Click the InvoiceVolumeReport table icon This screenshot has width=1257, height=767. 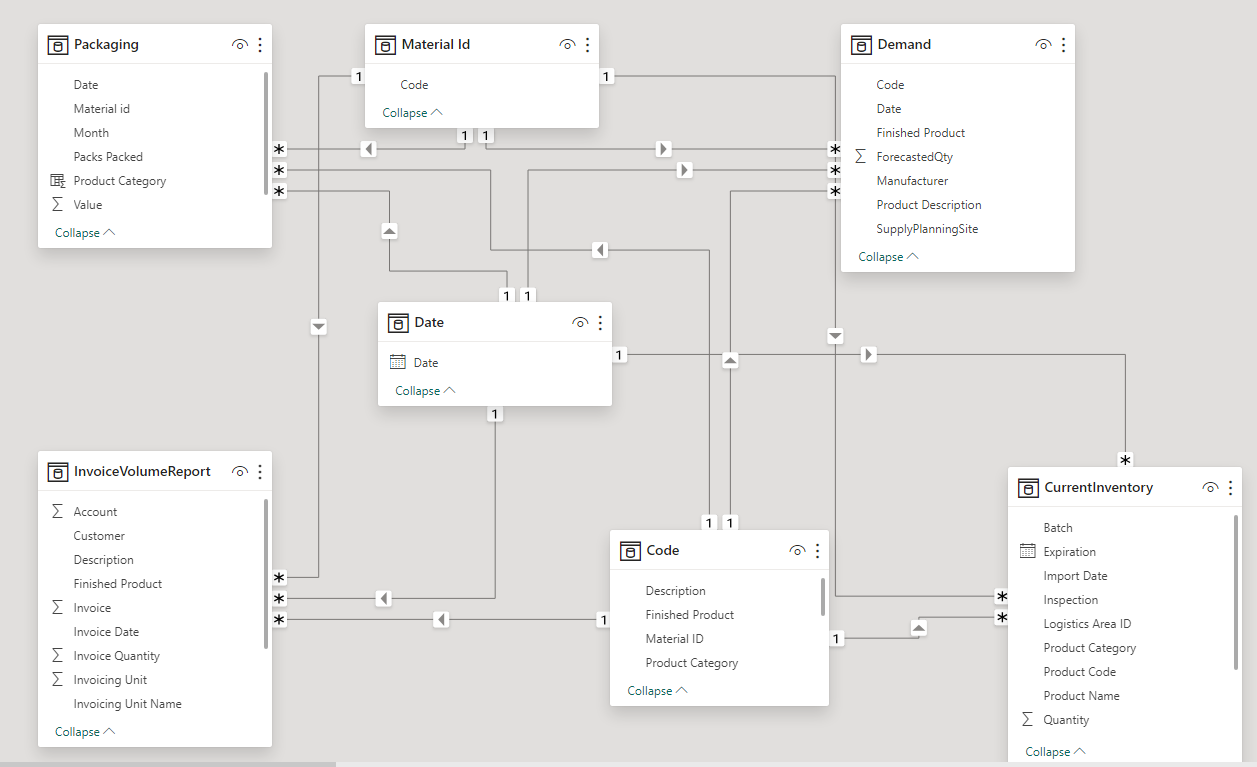58,472
